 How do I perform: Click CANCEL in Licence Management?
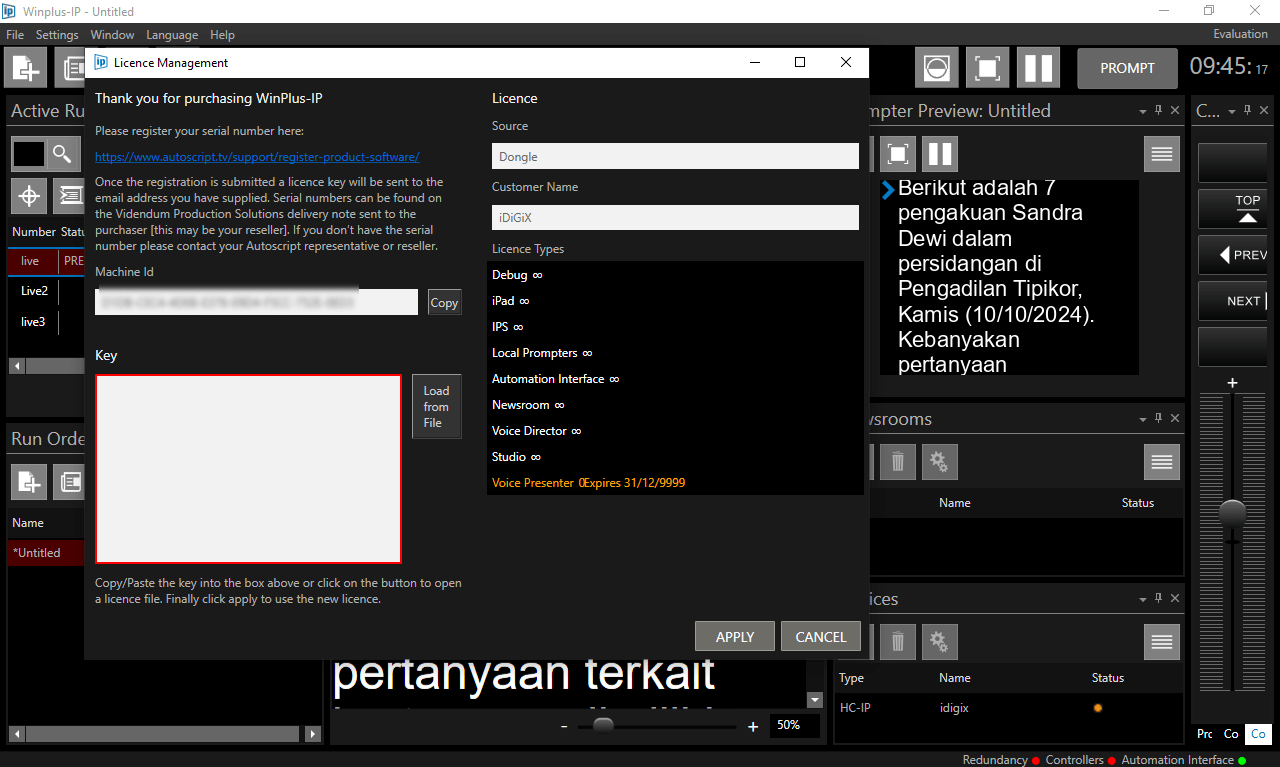pyautogui.click(x=821, y=637)
